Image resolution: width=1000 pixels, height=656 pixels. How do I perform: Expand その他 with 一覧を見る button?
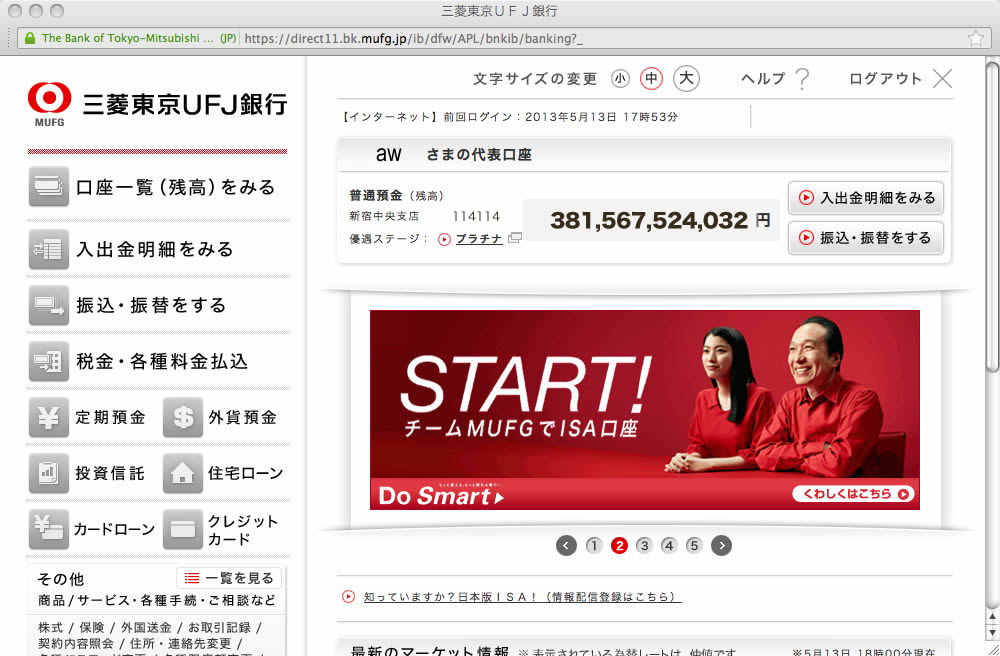(229, 578)
